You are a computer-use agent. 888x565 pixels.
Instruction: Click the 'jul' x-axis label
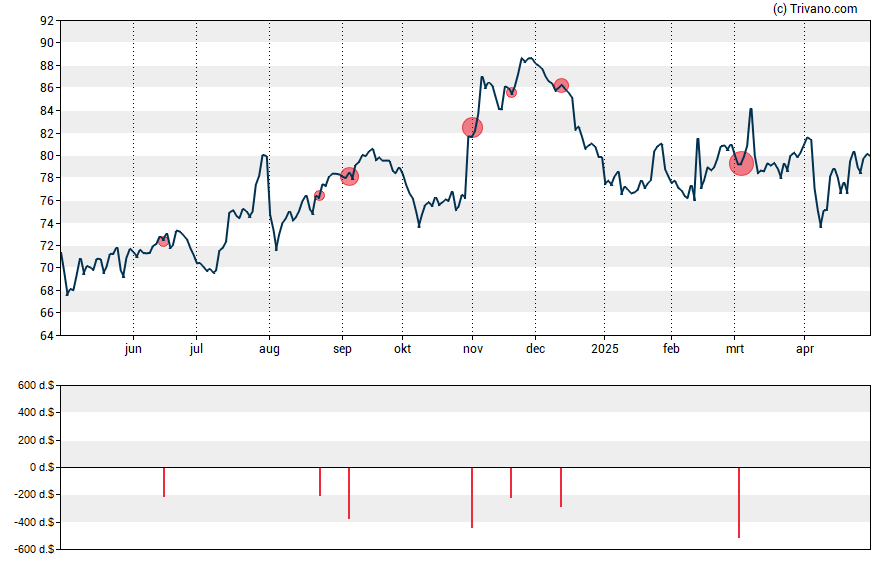tap(196, 349)
